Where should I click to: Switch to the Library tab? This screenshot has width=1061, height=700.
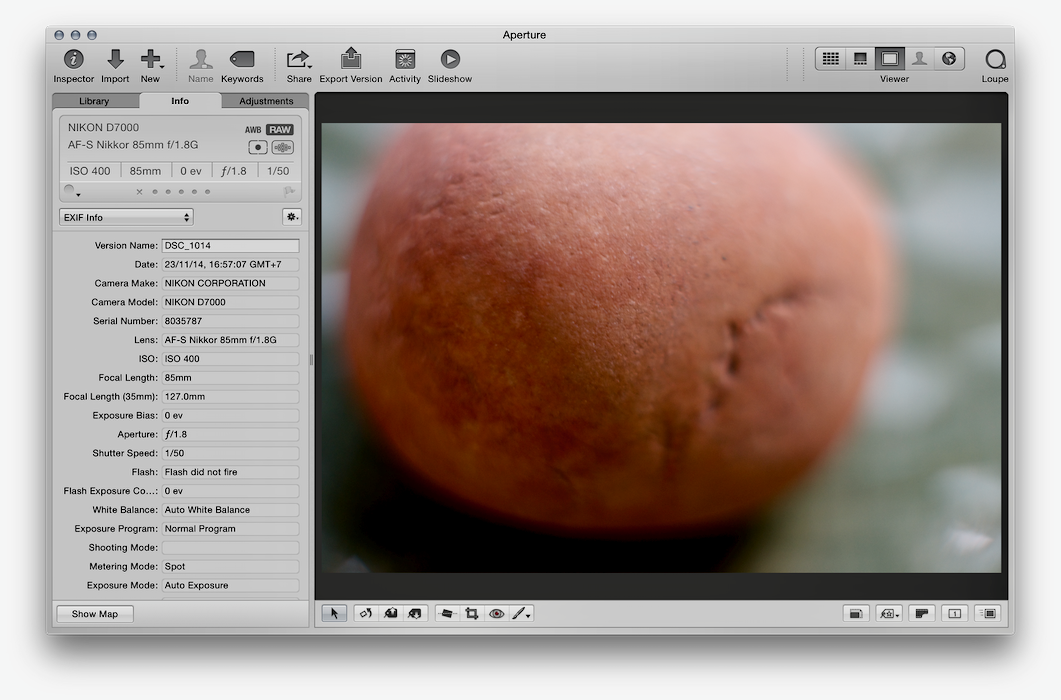pyautogui.click(x=94, y=101)
